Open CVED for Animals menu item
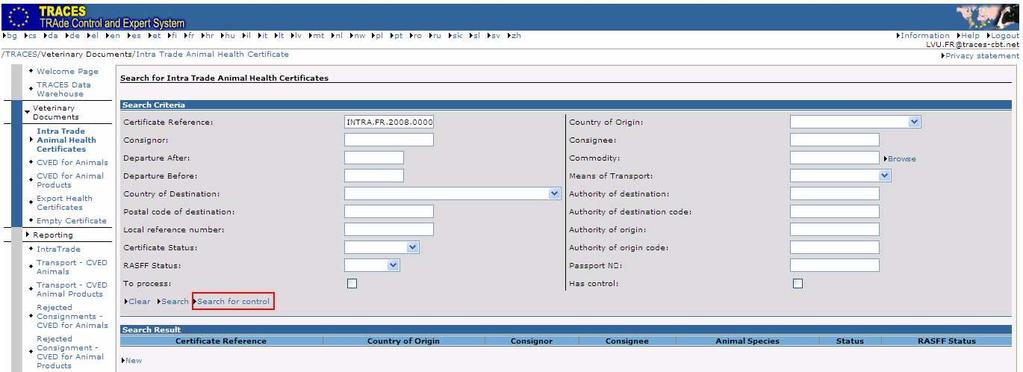 click(x=72, y=162)
